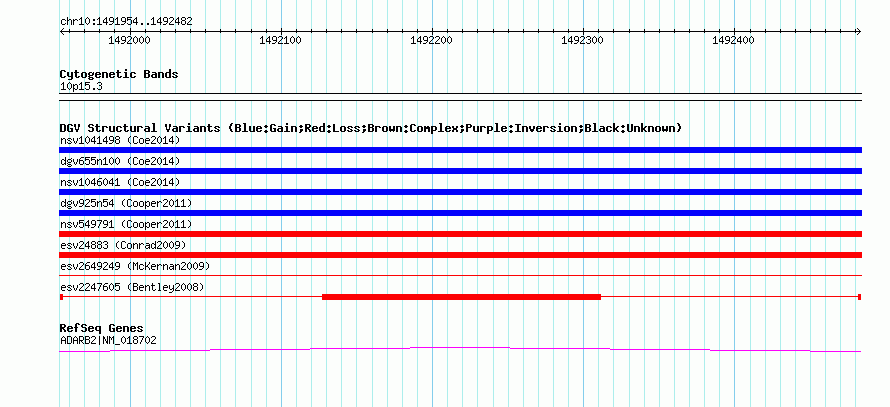Viewport: 890px width, 407px height.
Task: Open the ADARB2|NM_018702 gene label
Action: 108,341
